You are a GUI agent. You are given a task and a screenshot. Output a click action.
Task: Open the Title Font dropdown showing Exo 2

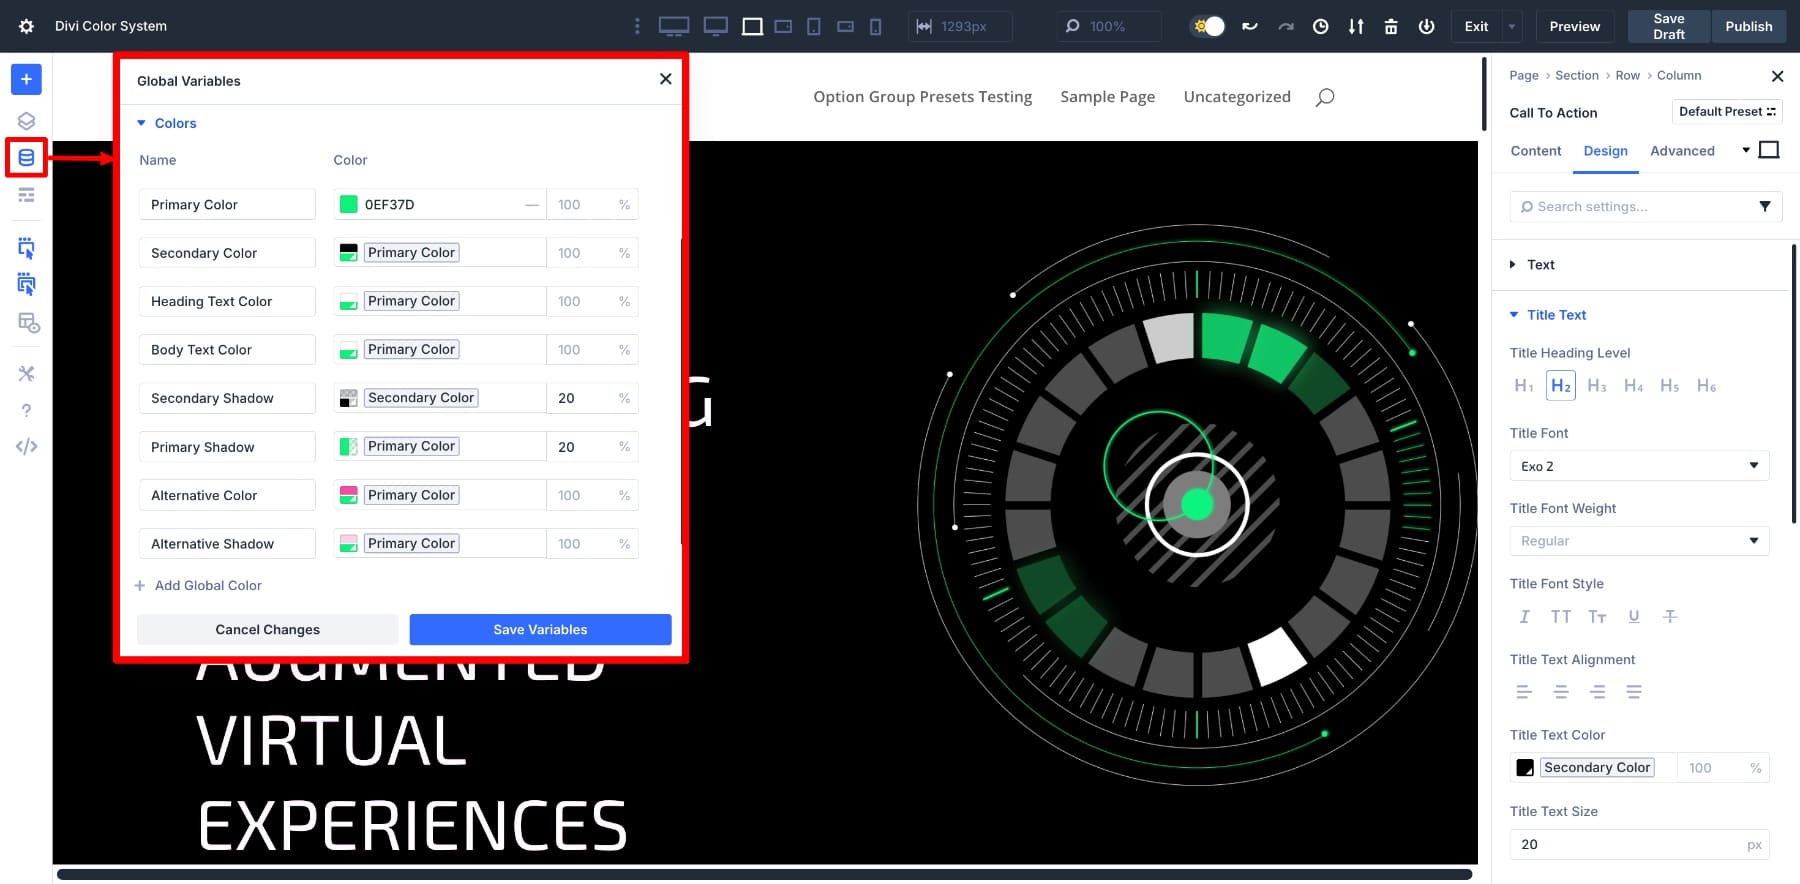tap(1638, 466)
